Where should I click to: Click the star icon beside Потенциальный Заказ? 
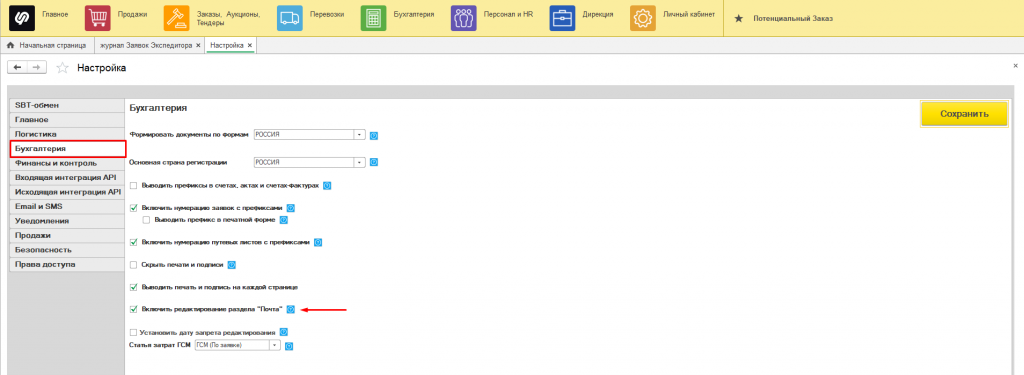click(x=739, y=19)
